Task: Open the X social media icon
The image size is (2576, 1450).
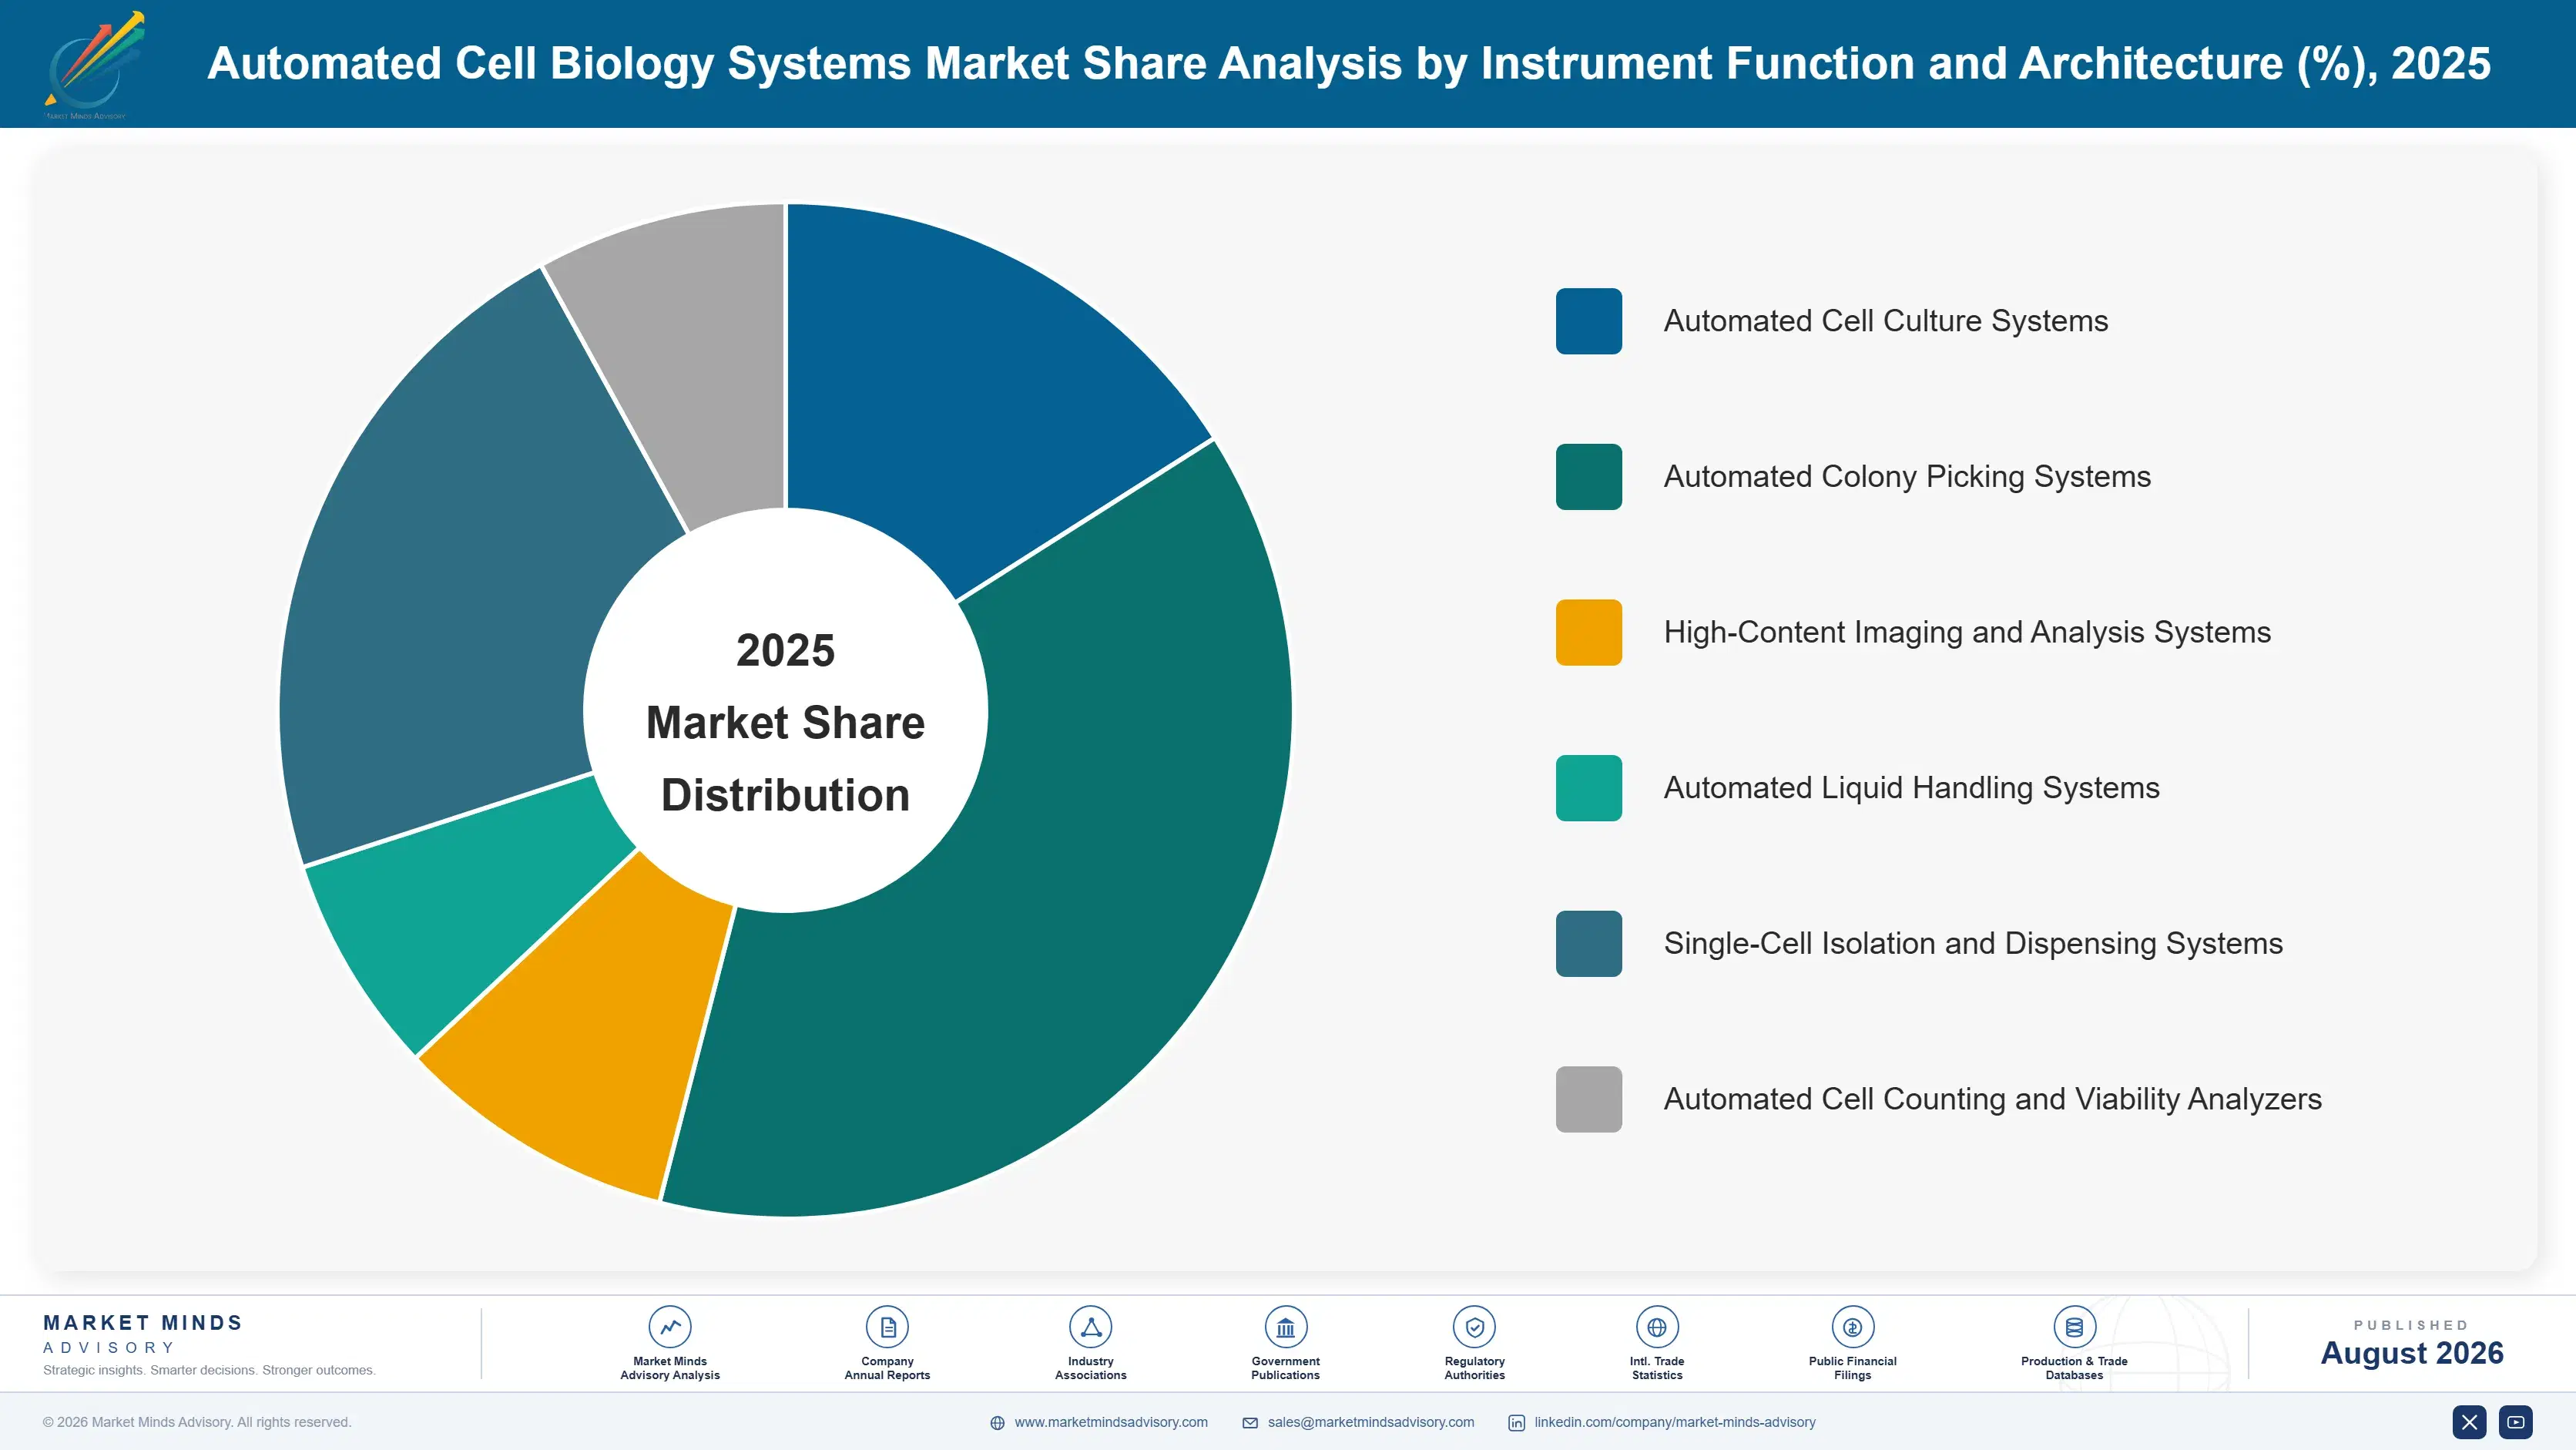Action: (2469, 1422)
